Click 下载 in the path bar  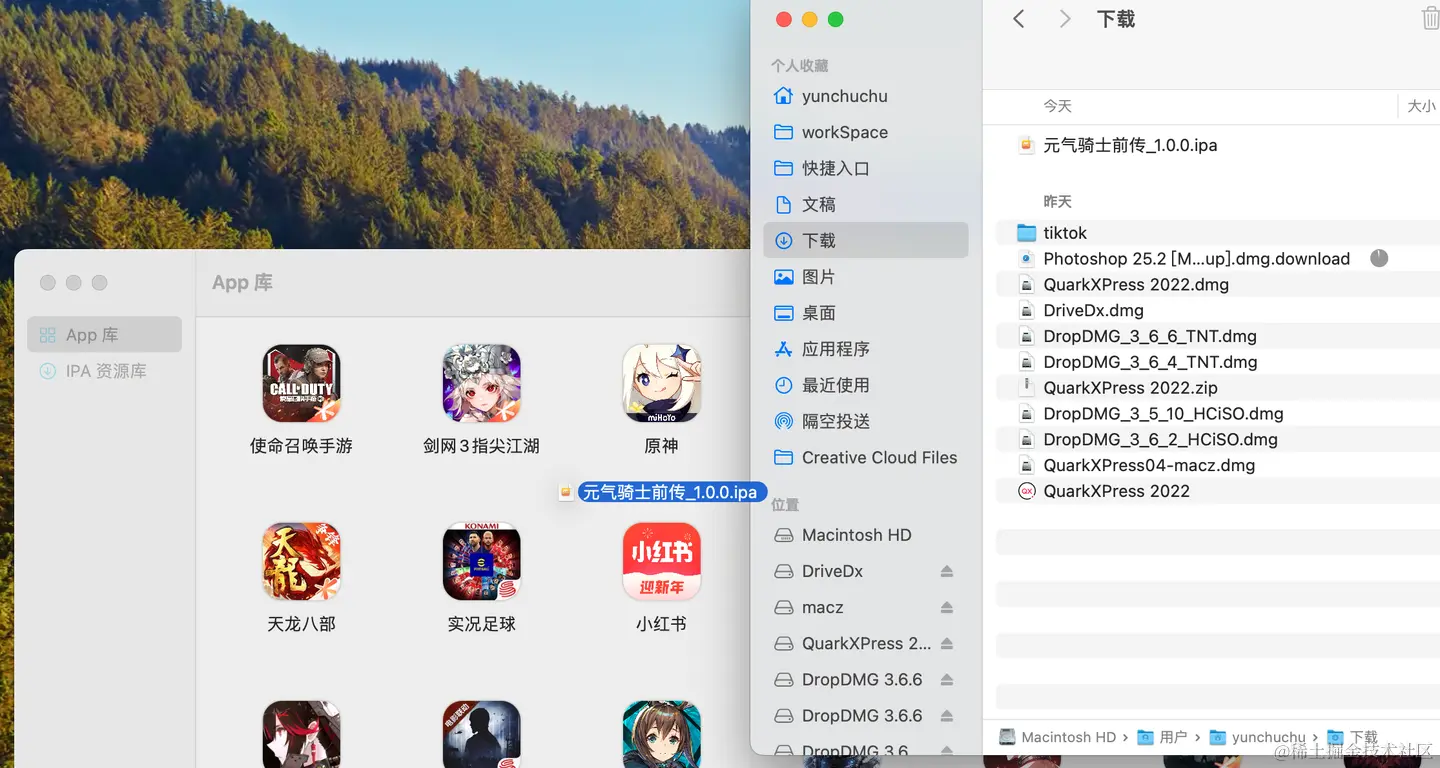pos(1353,737)
